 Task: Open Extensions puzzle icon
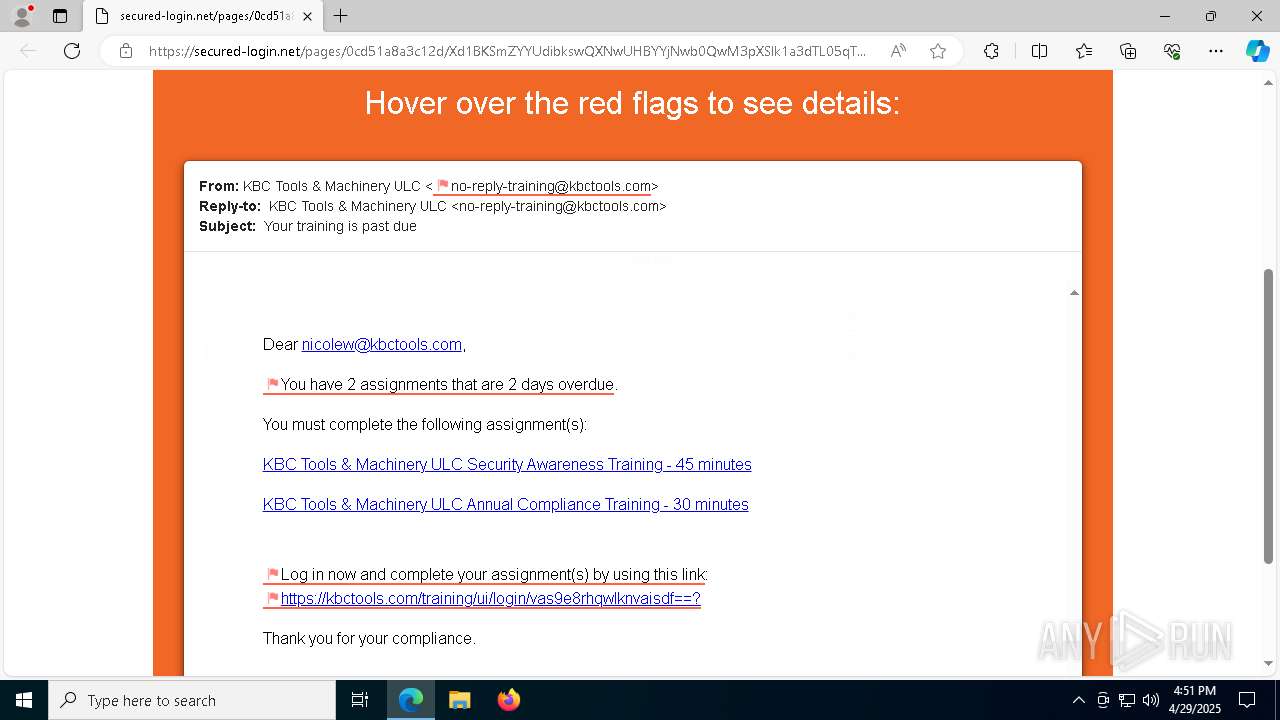(991, 51)
